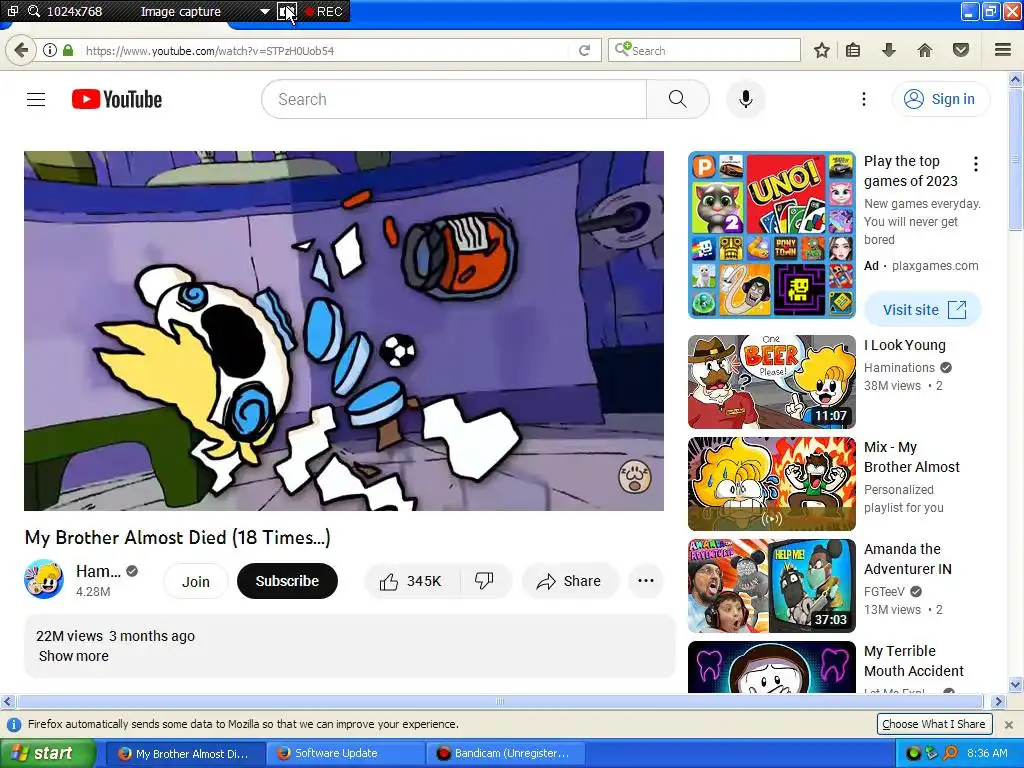
Task: Click channel watermark in video corner
Action: point(635,475)
